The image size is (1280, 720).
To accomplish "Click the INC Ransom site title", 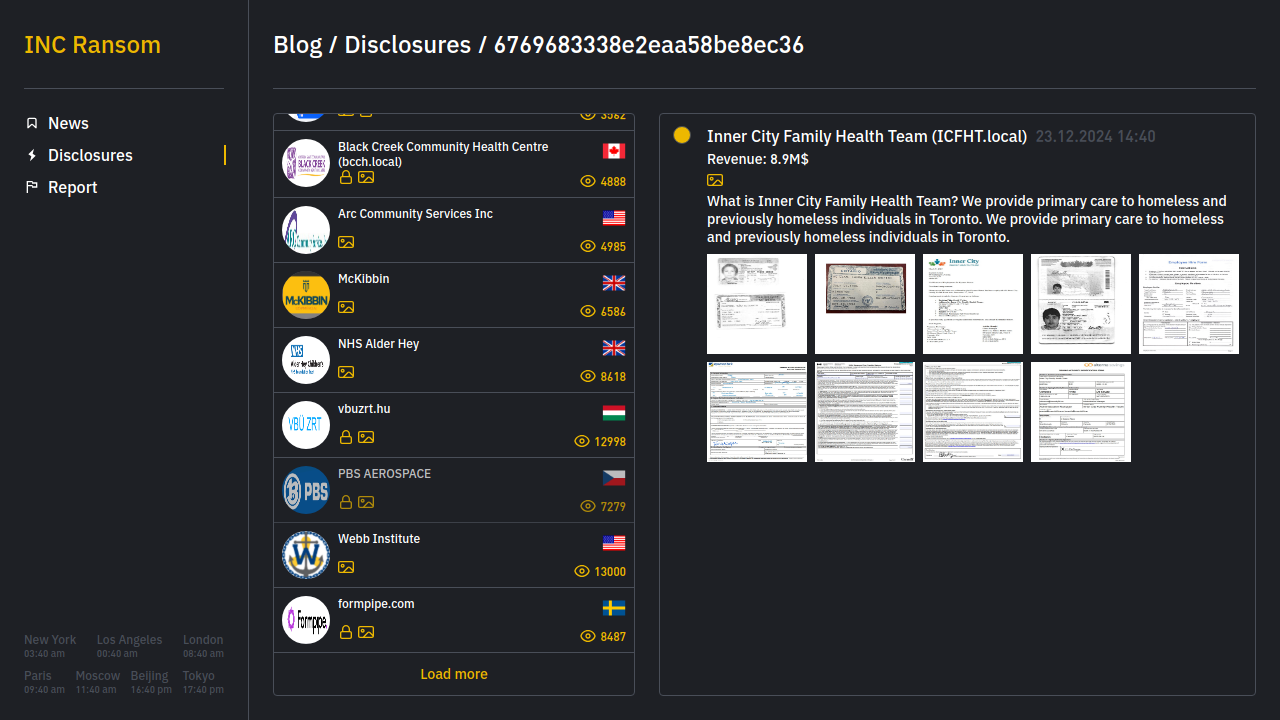I will tap(92, 45).
